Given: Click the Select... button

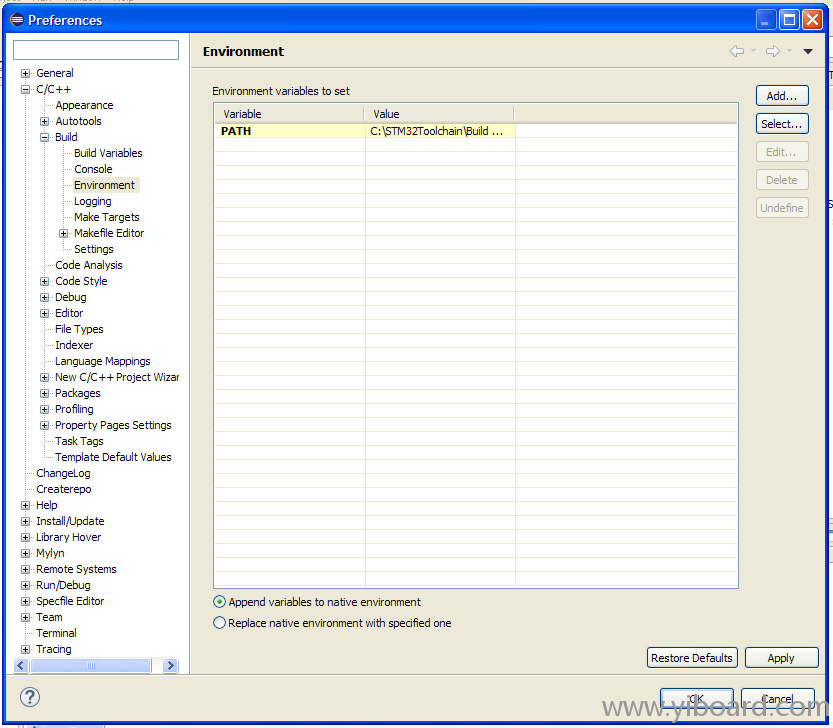Looking at the screenshot, I should point(781,124).
